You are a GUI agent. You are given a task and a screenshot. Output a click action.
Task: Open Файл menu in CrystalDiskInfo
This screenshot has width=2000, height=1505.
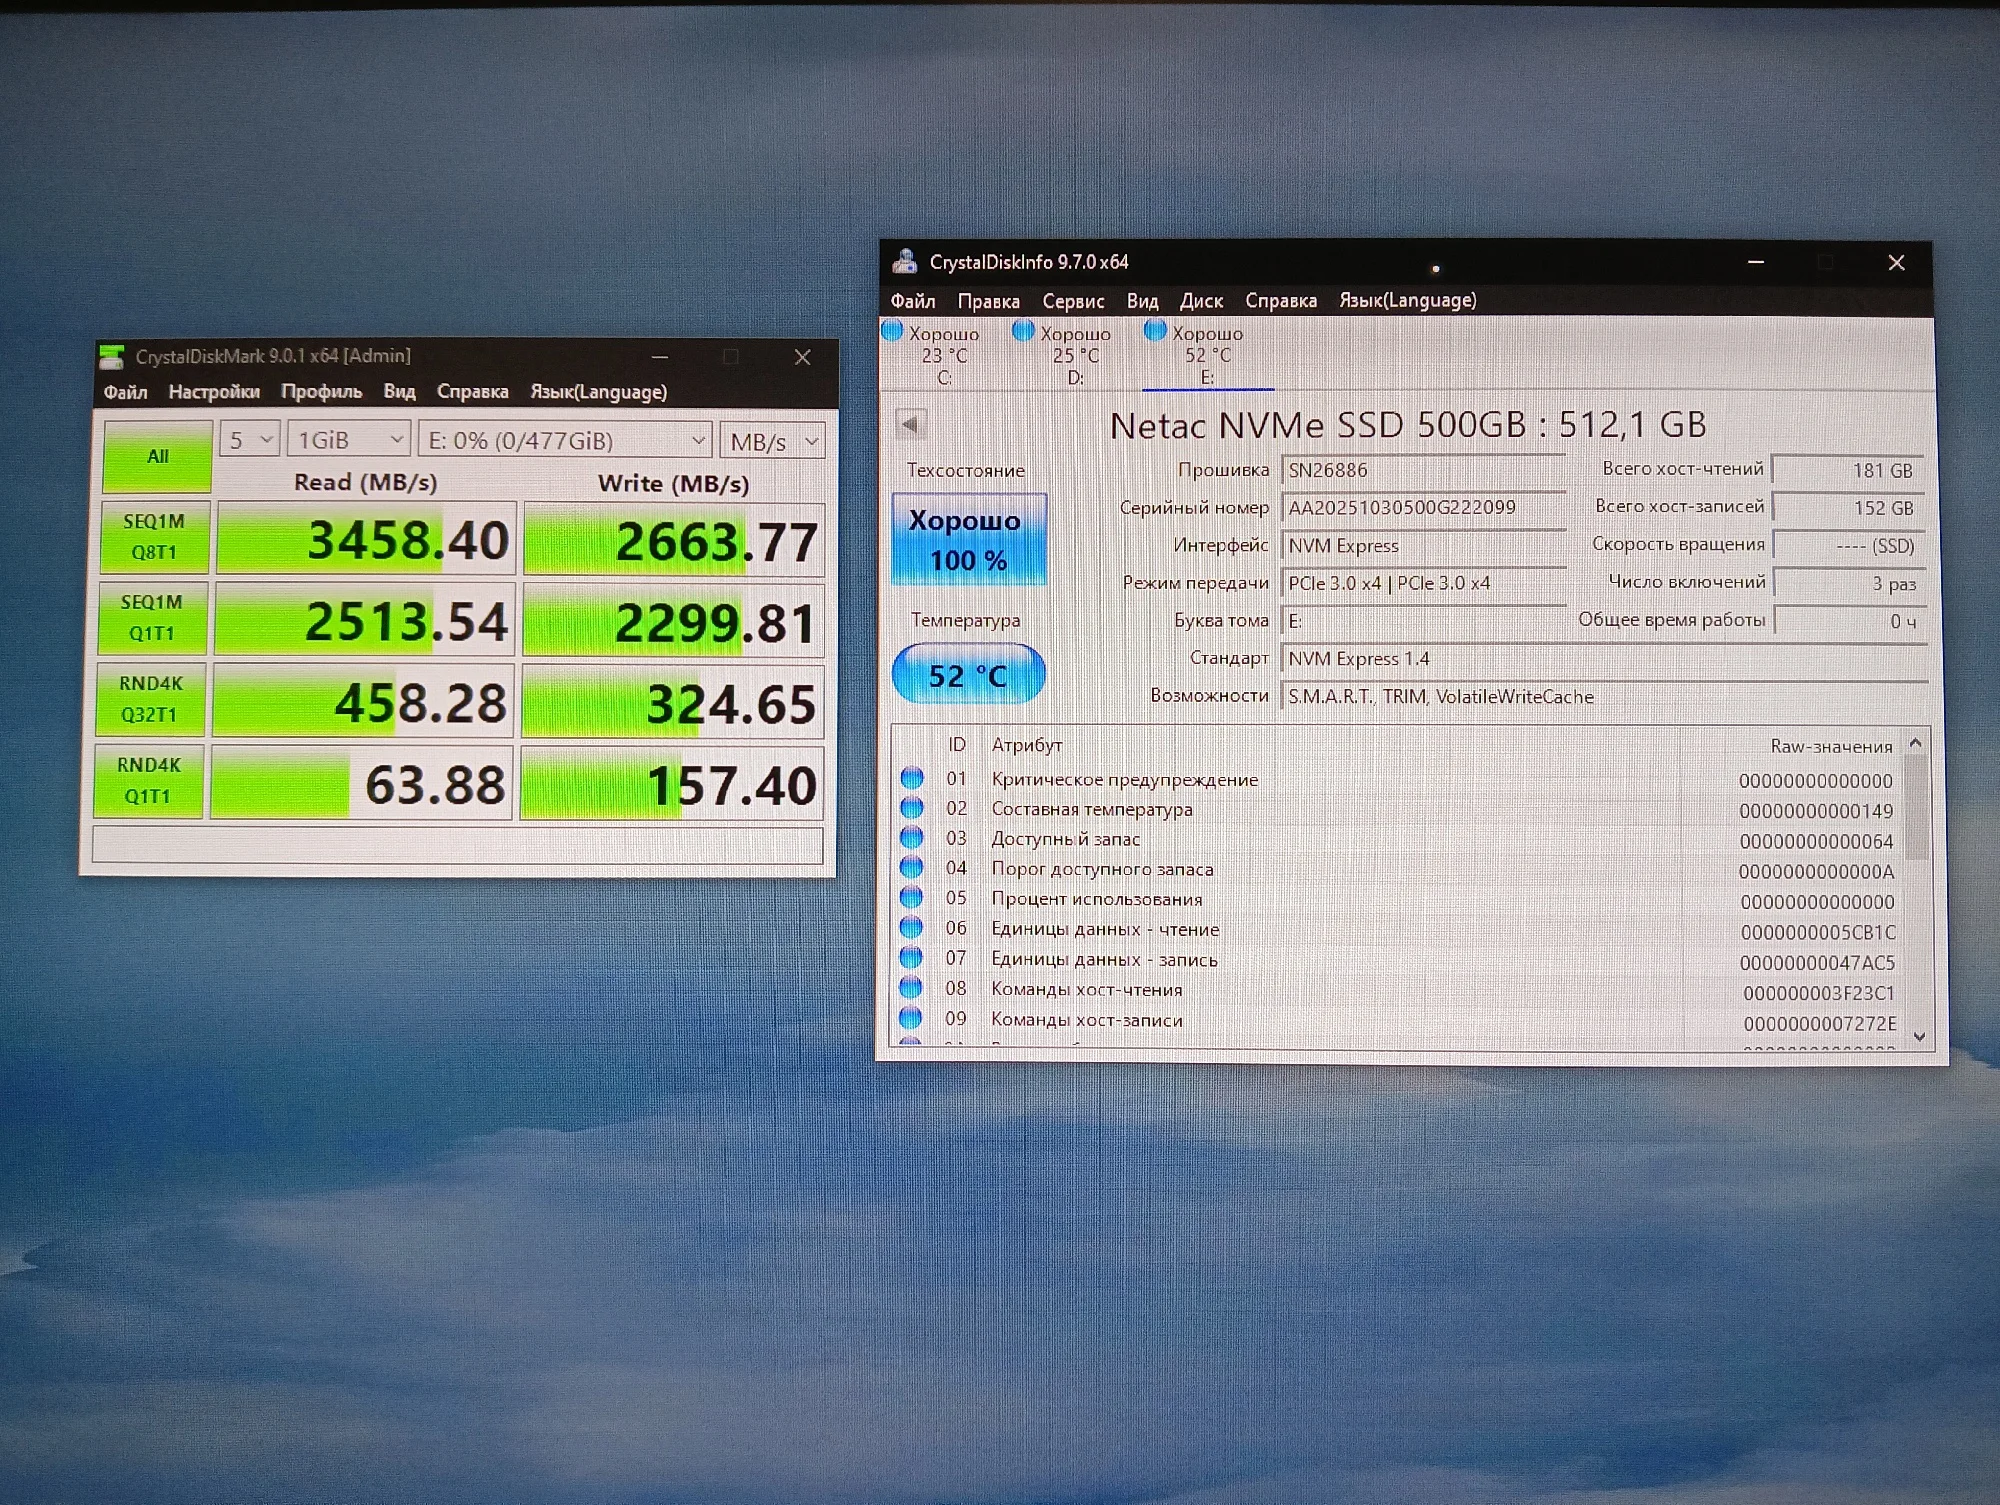(913, 301)
